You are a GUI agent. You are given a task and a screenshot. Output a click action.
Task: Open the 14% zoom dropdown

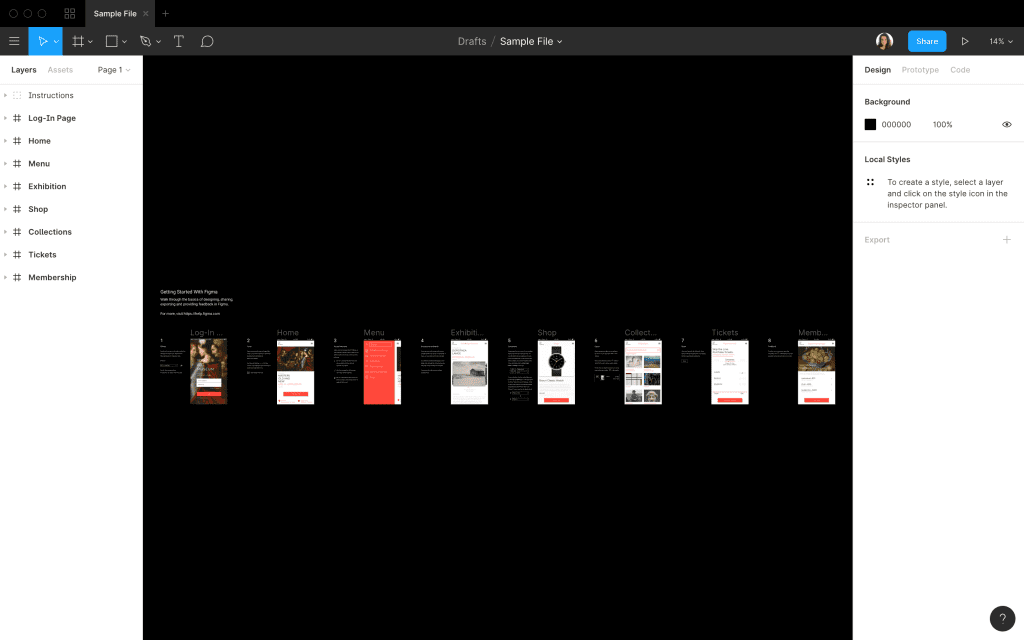coord(1000,41)
